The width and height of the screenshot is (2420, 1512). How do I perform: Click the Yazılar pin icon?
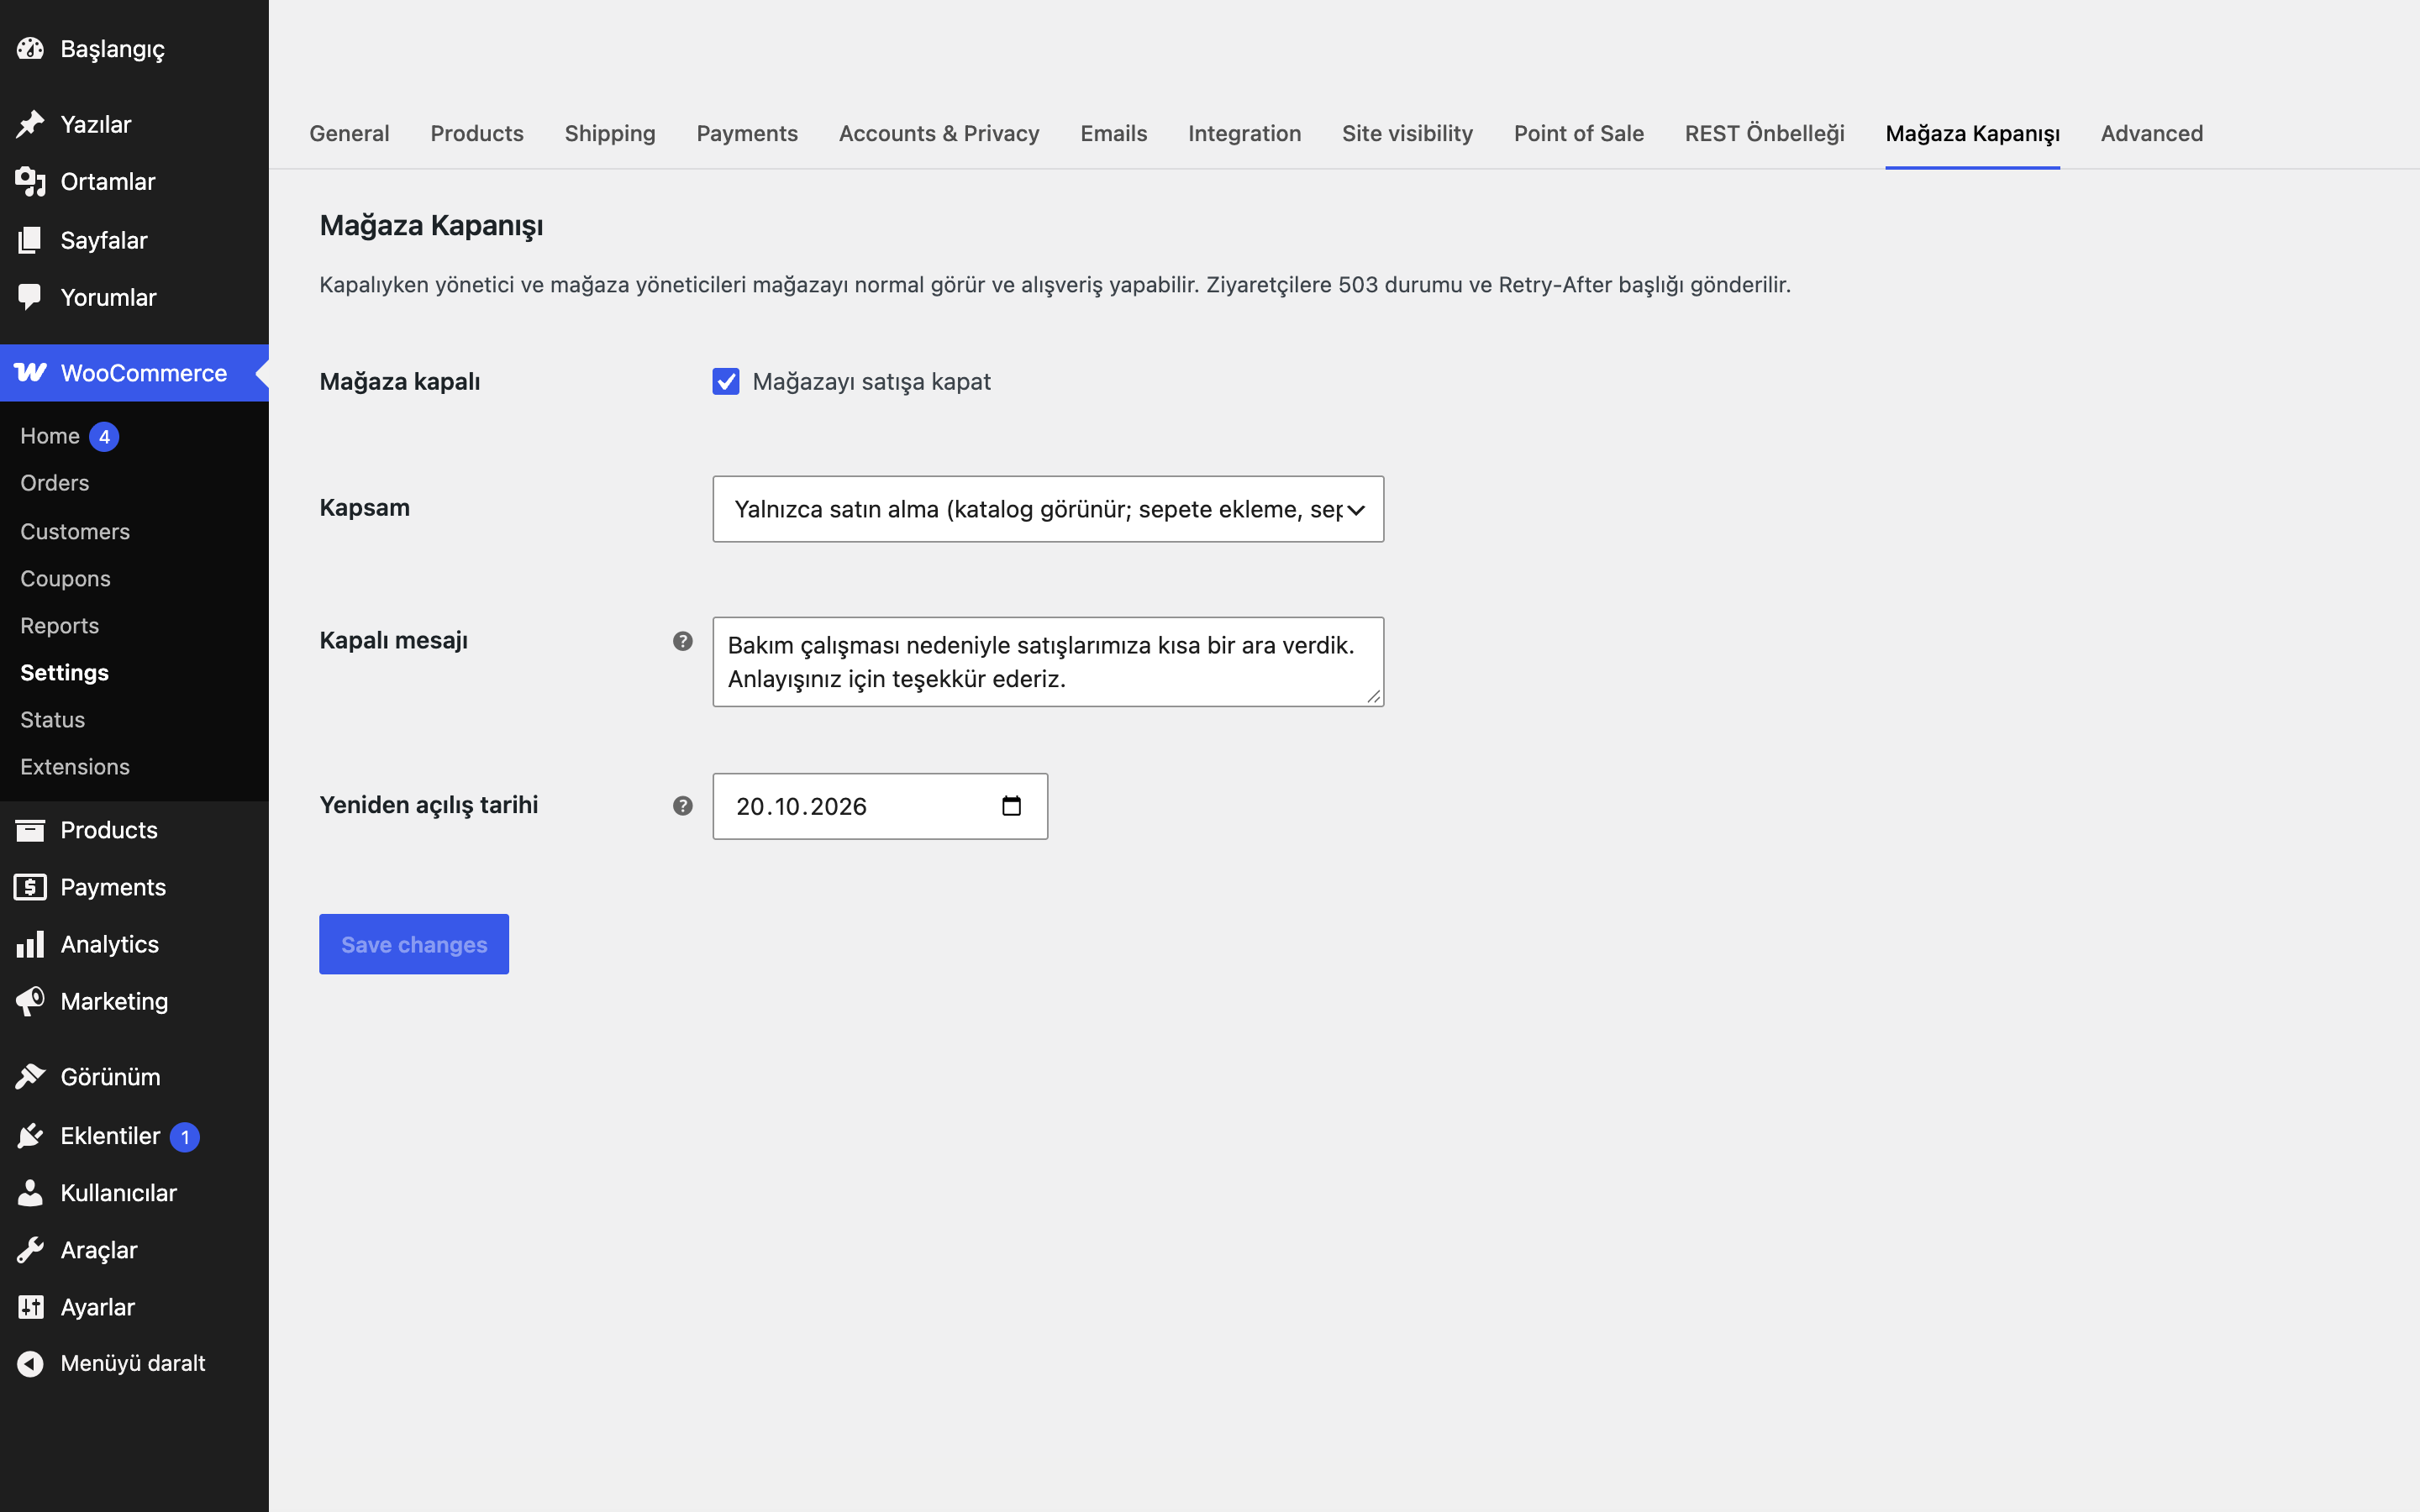click(x=30, y=124)
